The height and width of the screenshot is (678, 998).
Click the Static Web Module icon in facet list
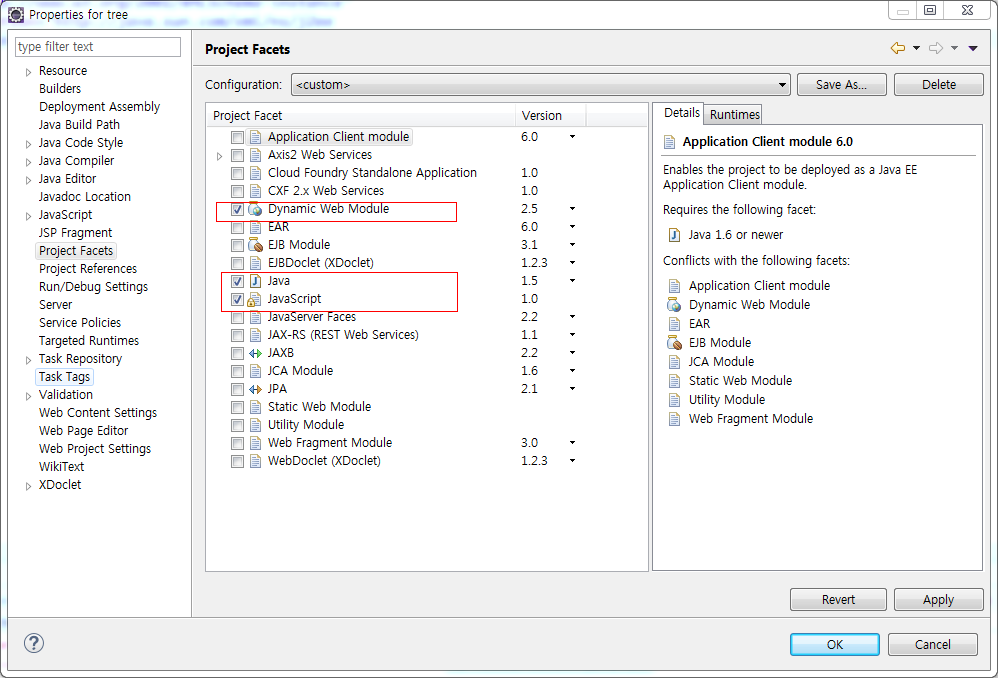point(255,407)
